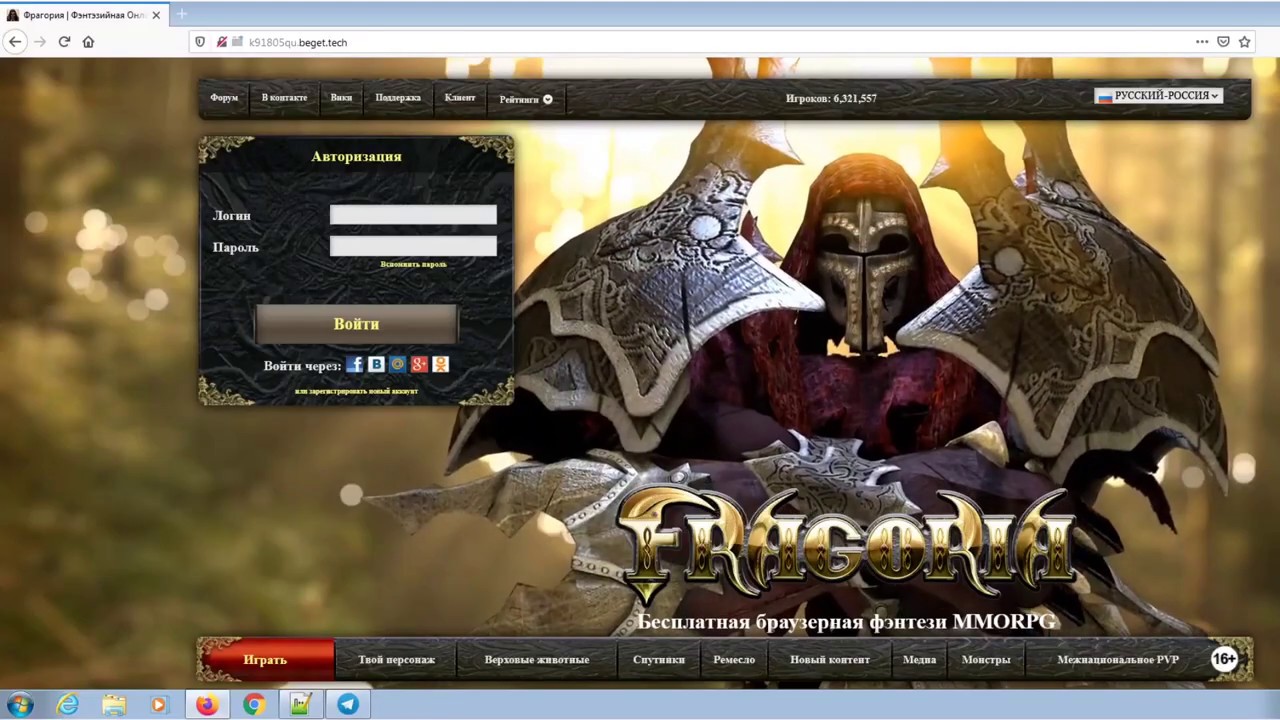This screenshot has height=720, width=1280.
Task: Click the Pocket save icon
Action: point(1223,42)
